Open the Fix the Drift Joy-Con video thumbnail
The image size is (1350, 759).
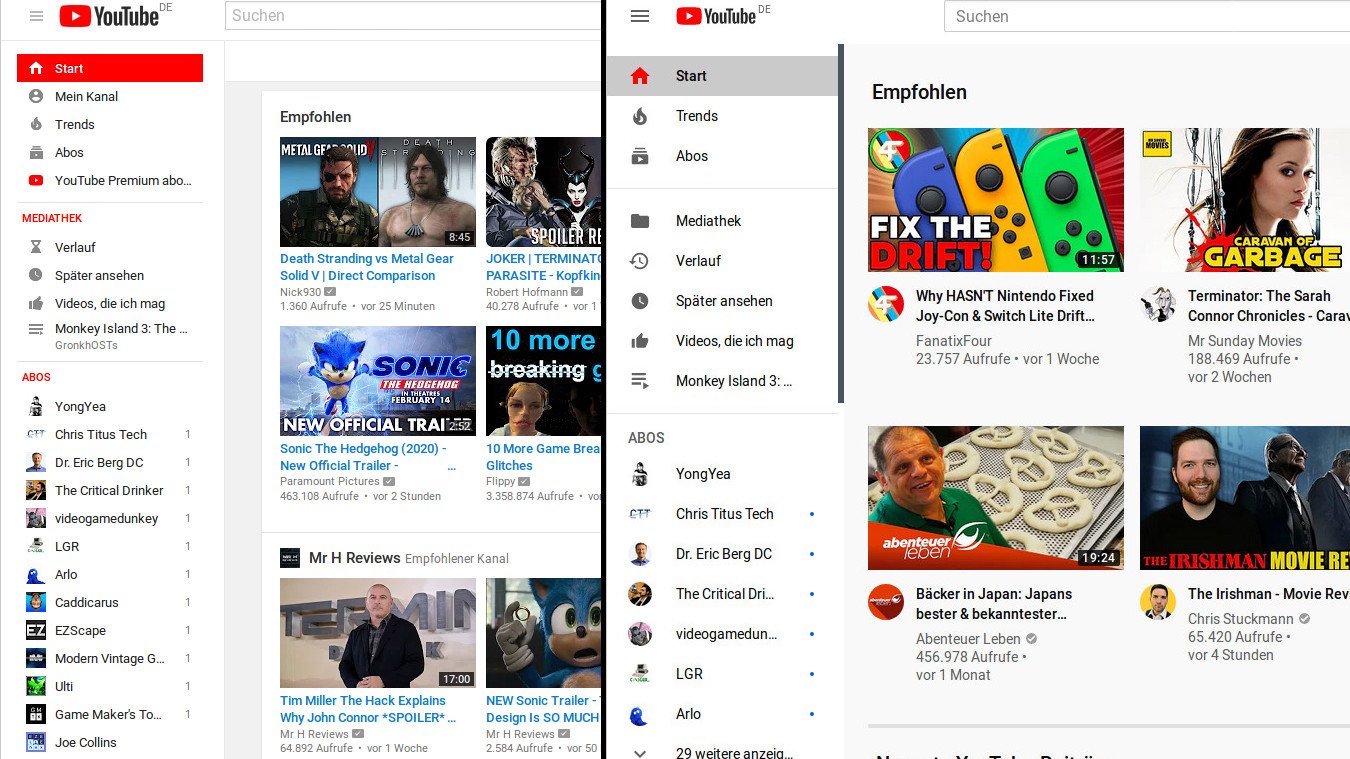pyautogui.click(x=995, y=199)
